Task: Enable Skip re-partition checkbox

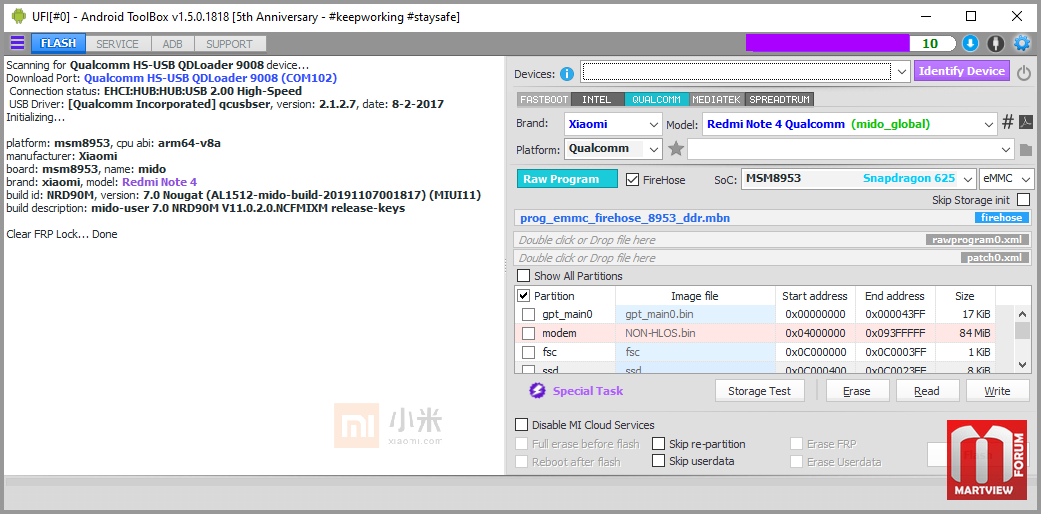Action: [658, 444]
